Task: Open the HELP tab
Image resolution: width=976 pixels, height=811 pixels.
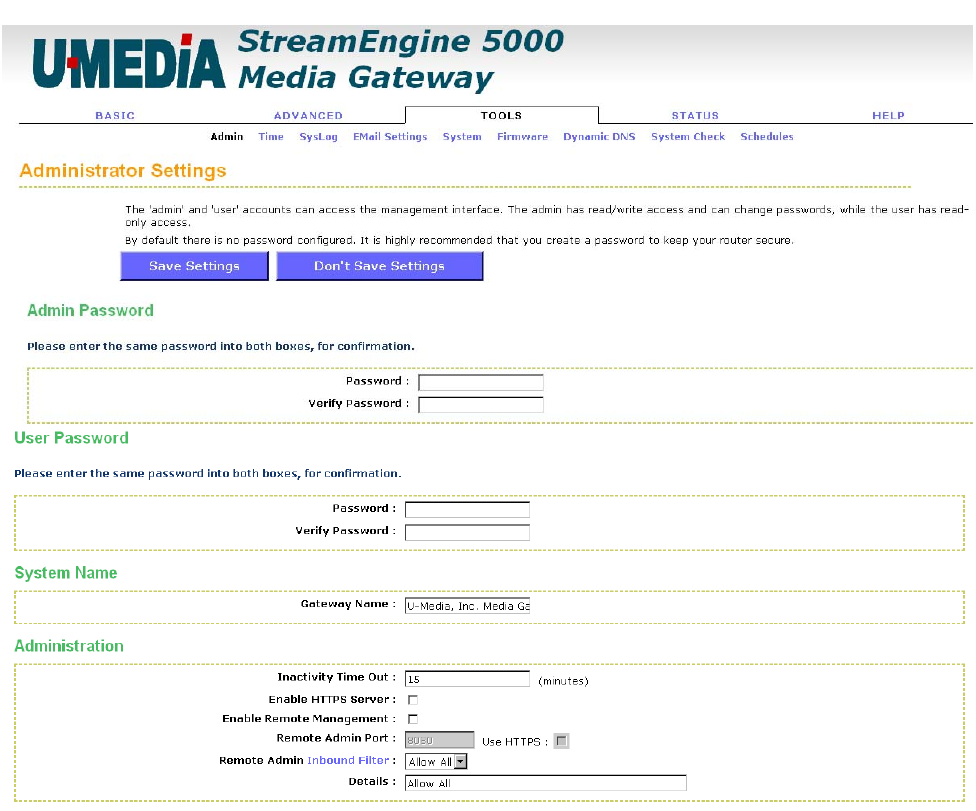Action: click(x=888, y=115)
